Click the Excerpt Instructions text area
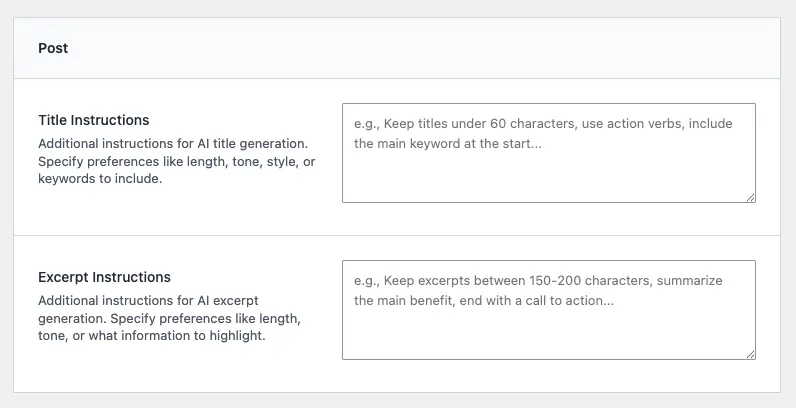The height and width of the screenshot is (408, 796). pyautogui.click(x=548, y=309)
